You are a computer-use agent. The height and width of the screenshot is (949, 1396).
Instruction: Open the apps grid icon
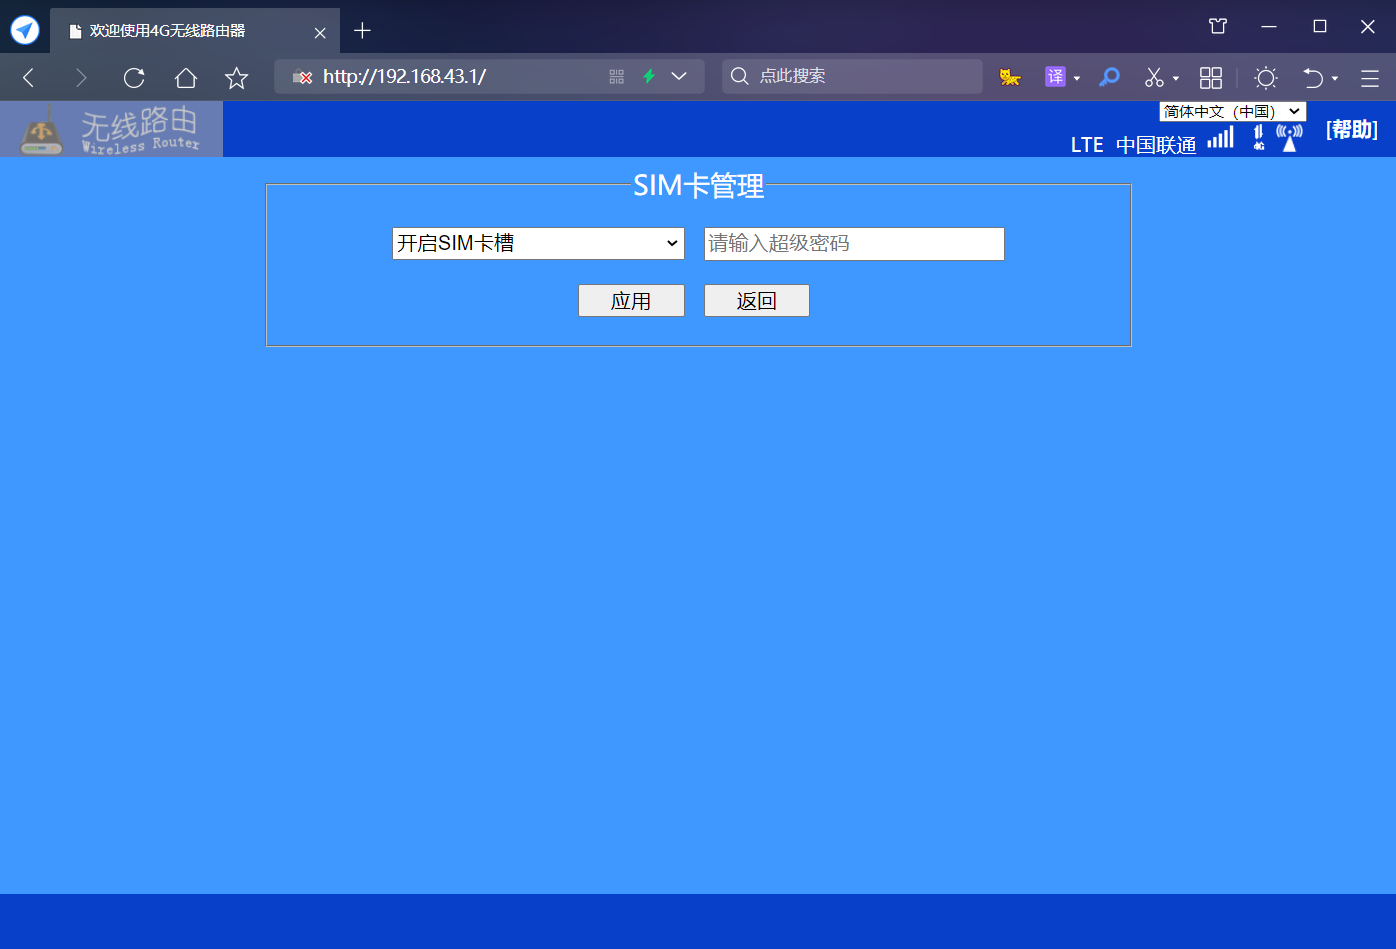click(1211, 77)
